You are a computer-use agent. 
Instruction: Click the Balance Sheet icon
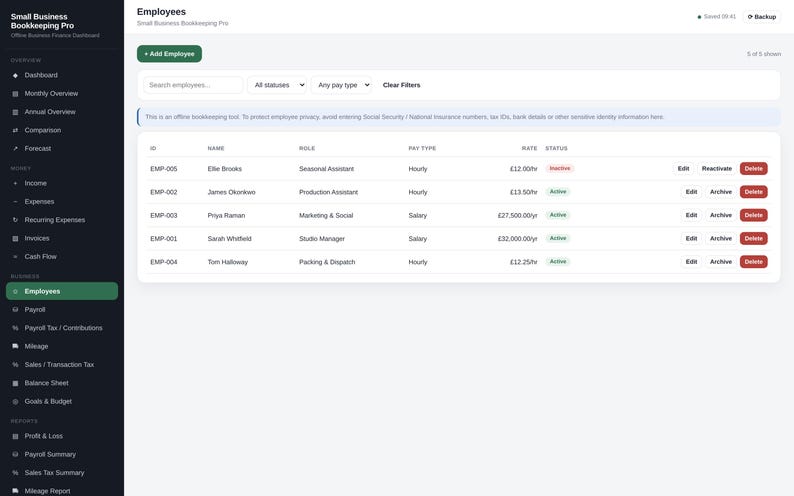(x=15, y=383)
